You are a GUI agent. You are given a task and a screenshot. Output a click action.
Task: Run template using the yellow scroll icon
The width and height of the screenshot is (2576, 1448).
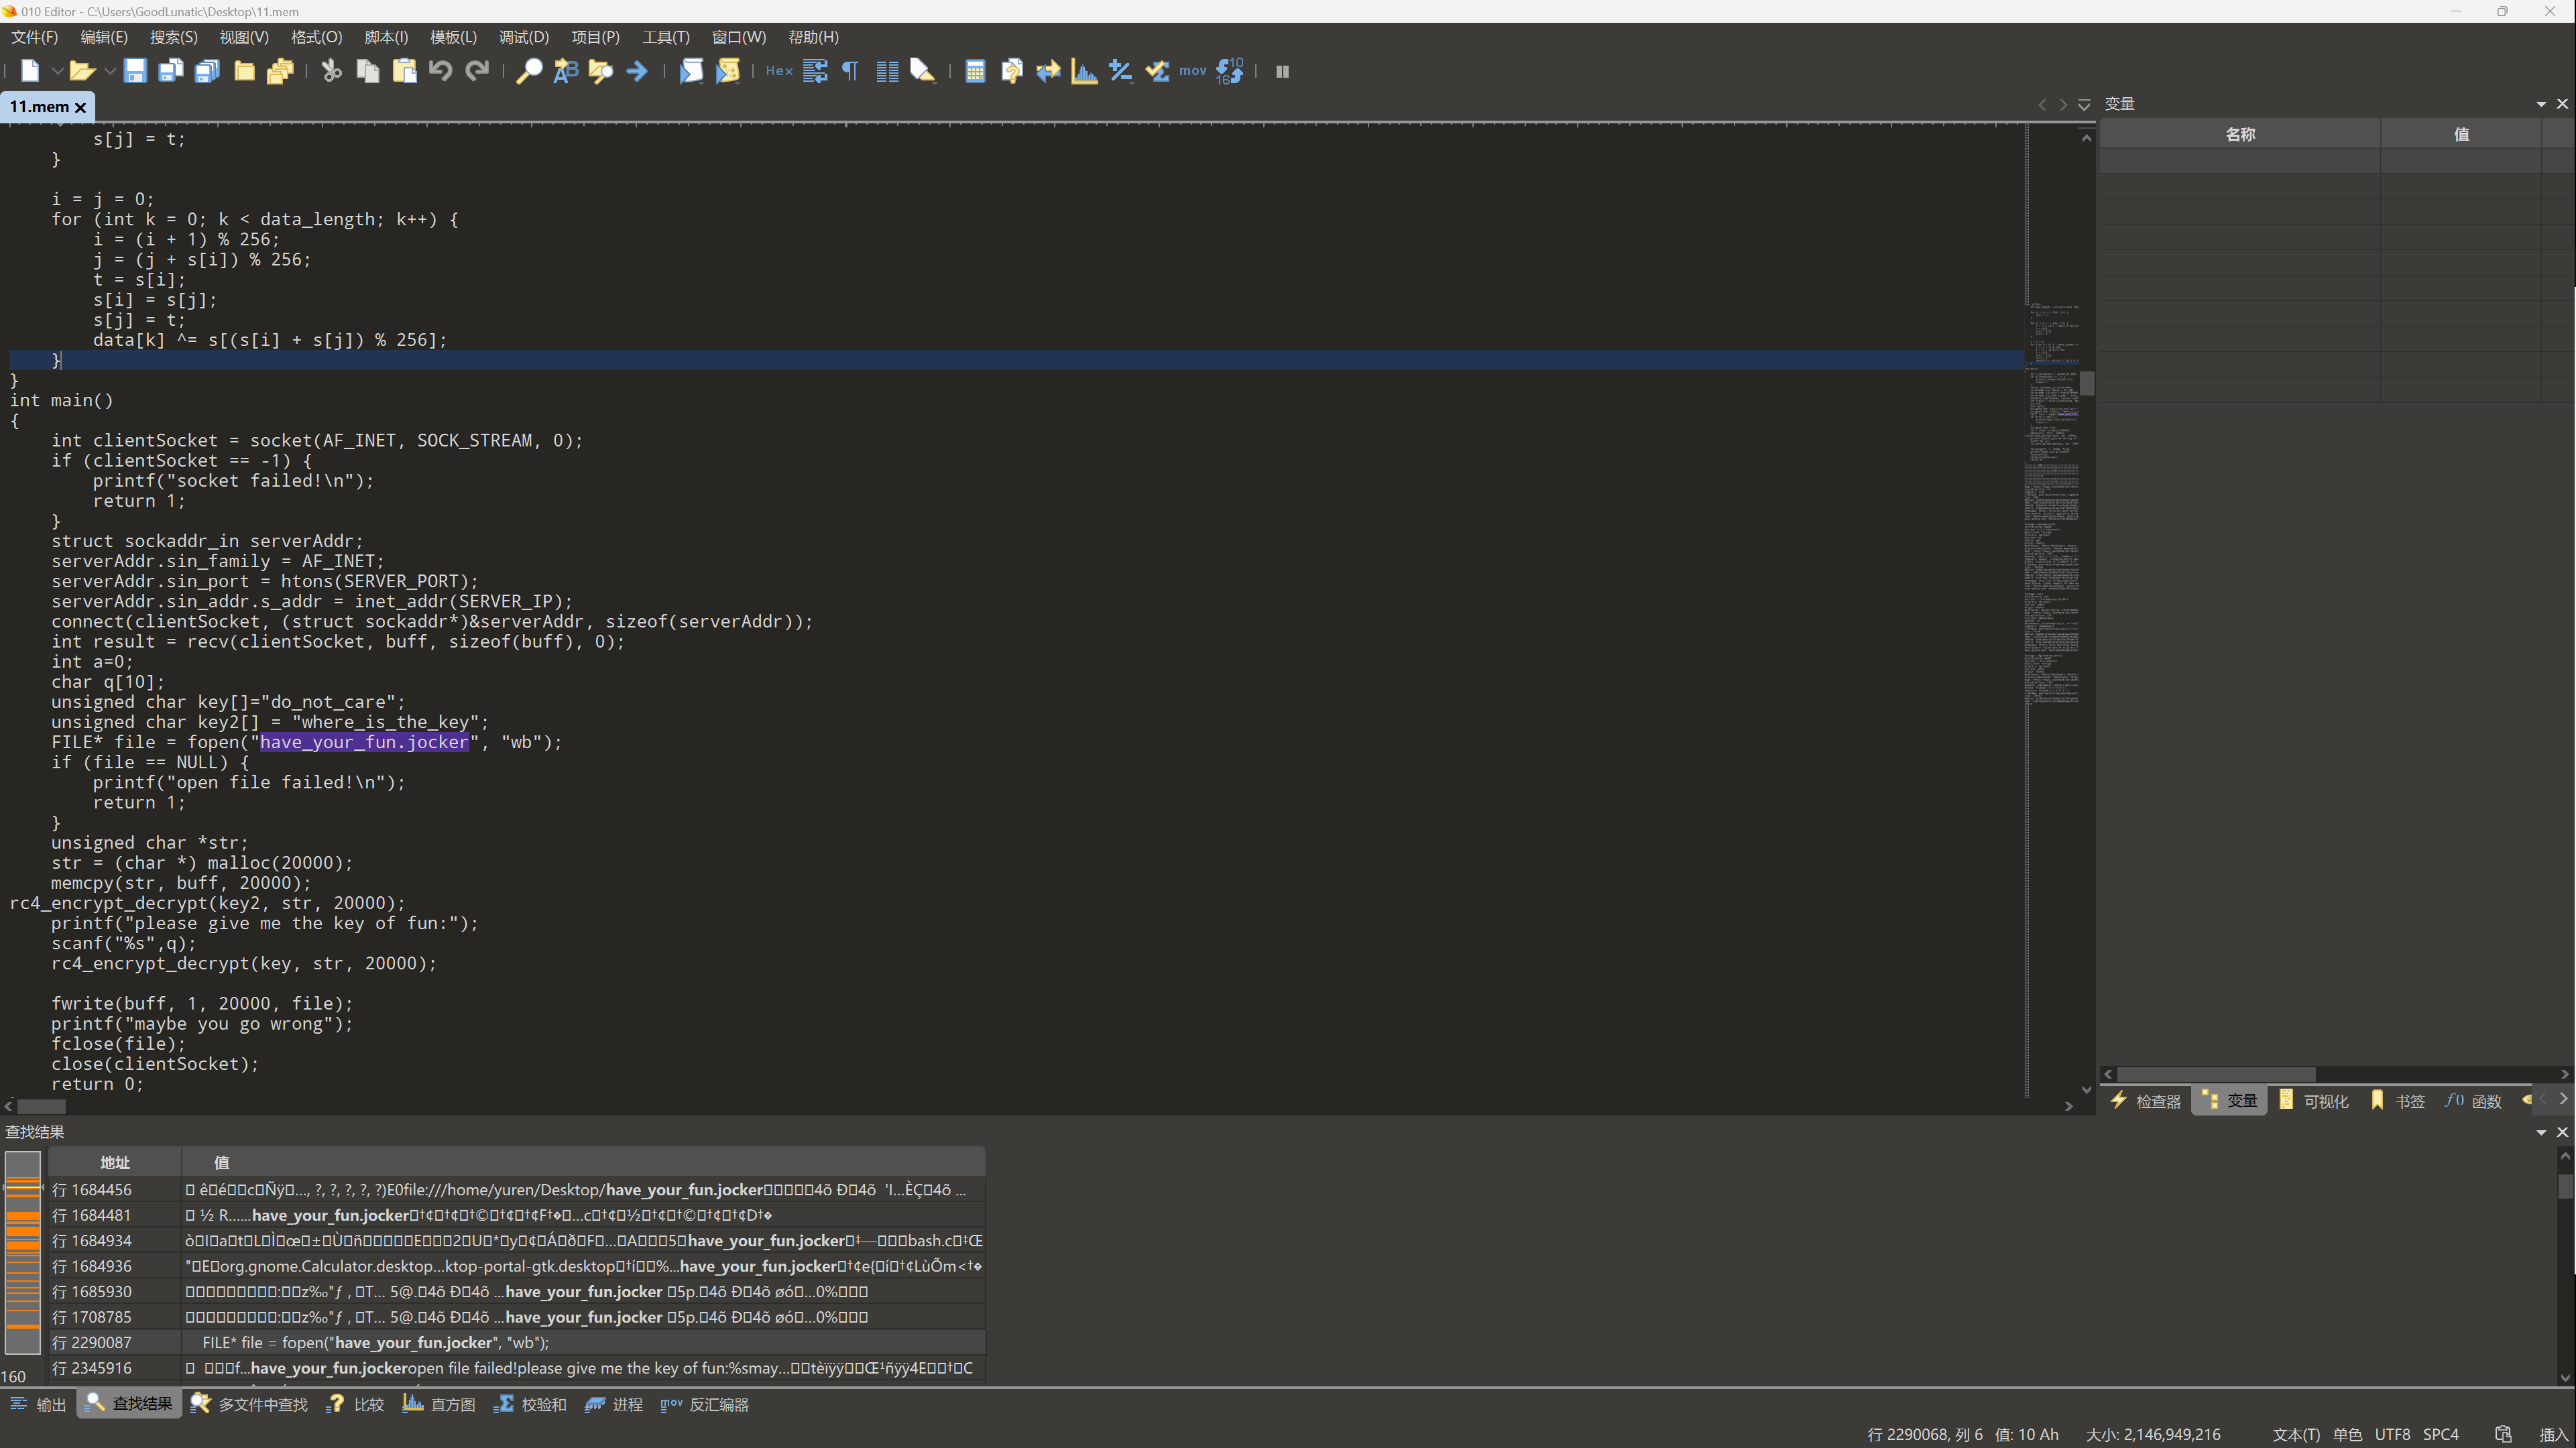pos(728,71)
